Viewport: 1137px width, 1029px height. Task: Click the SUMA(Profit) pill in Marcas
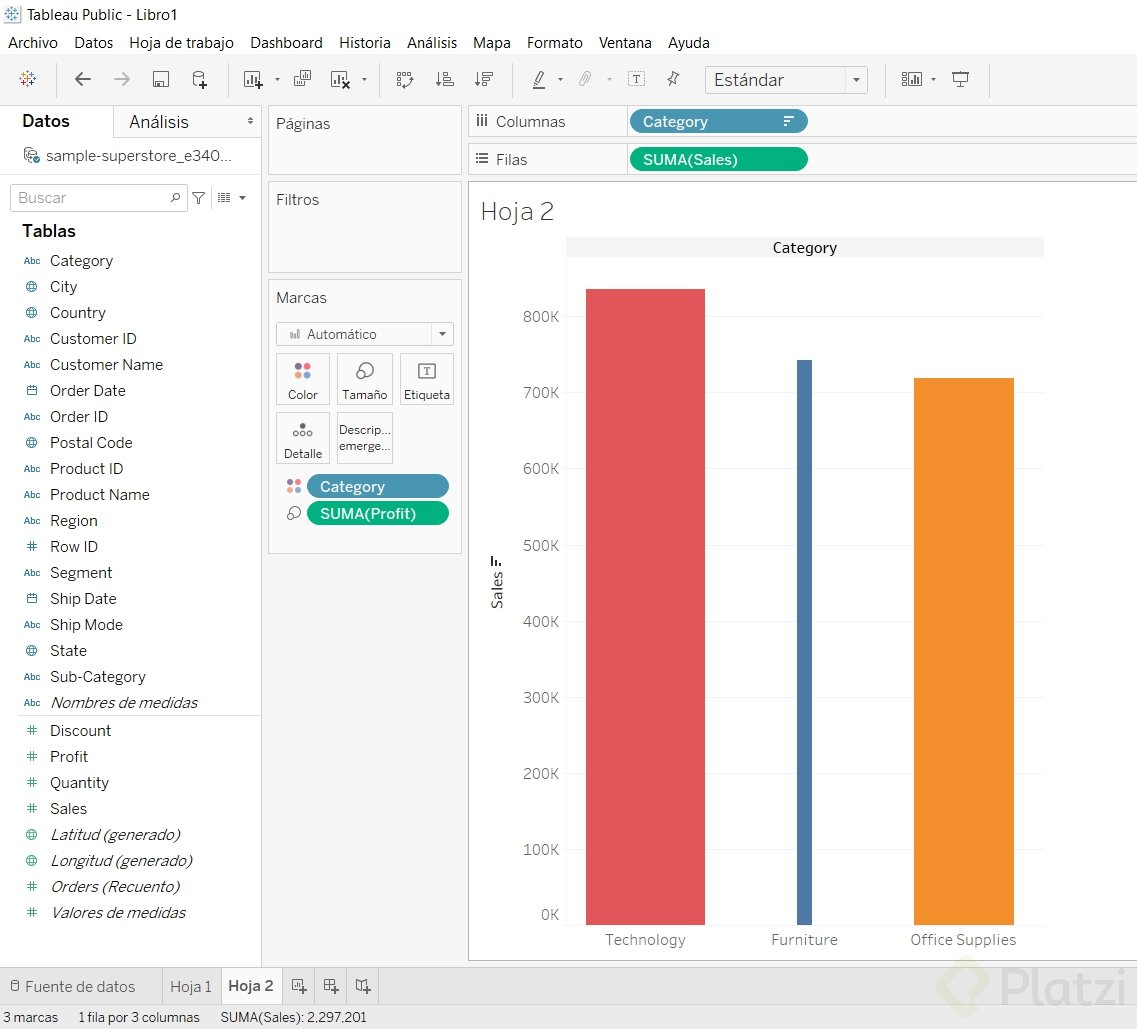[x=378, y=513]
